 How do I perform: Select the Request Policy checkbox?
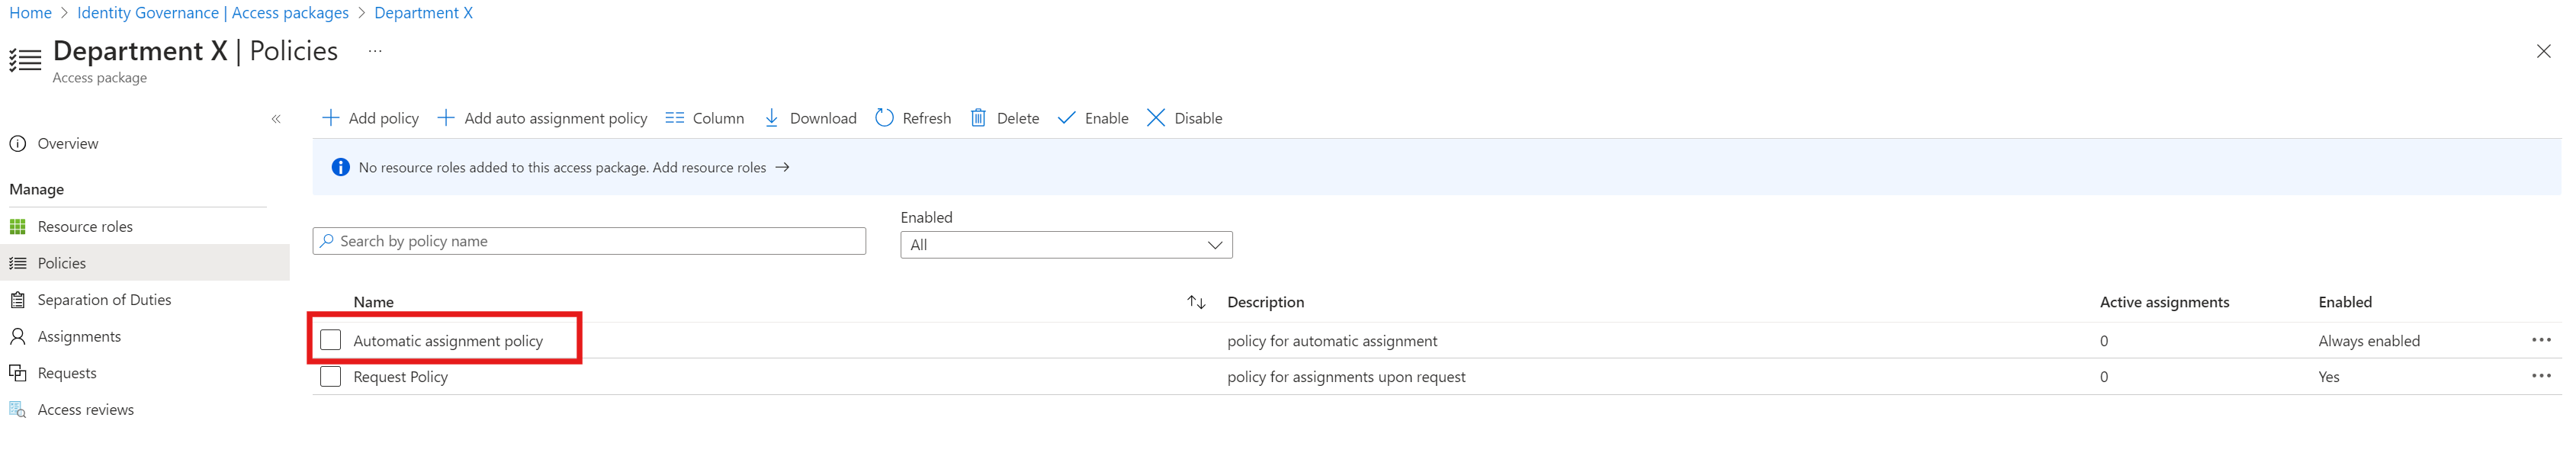(x=331, y=377)
